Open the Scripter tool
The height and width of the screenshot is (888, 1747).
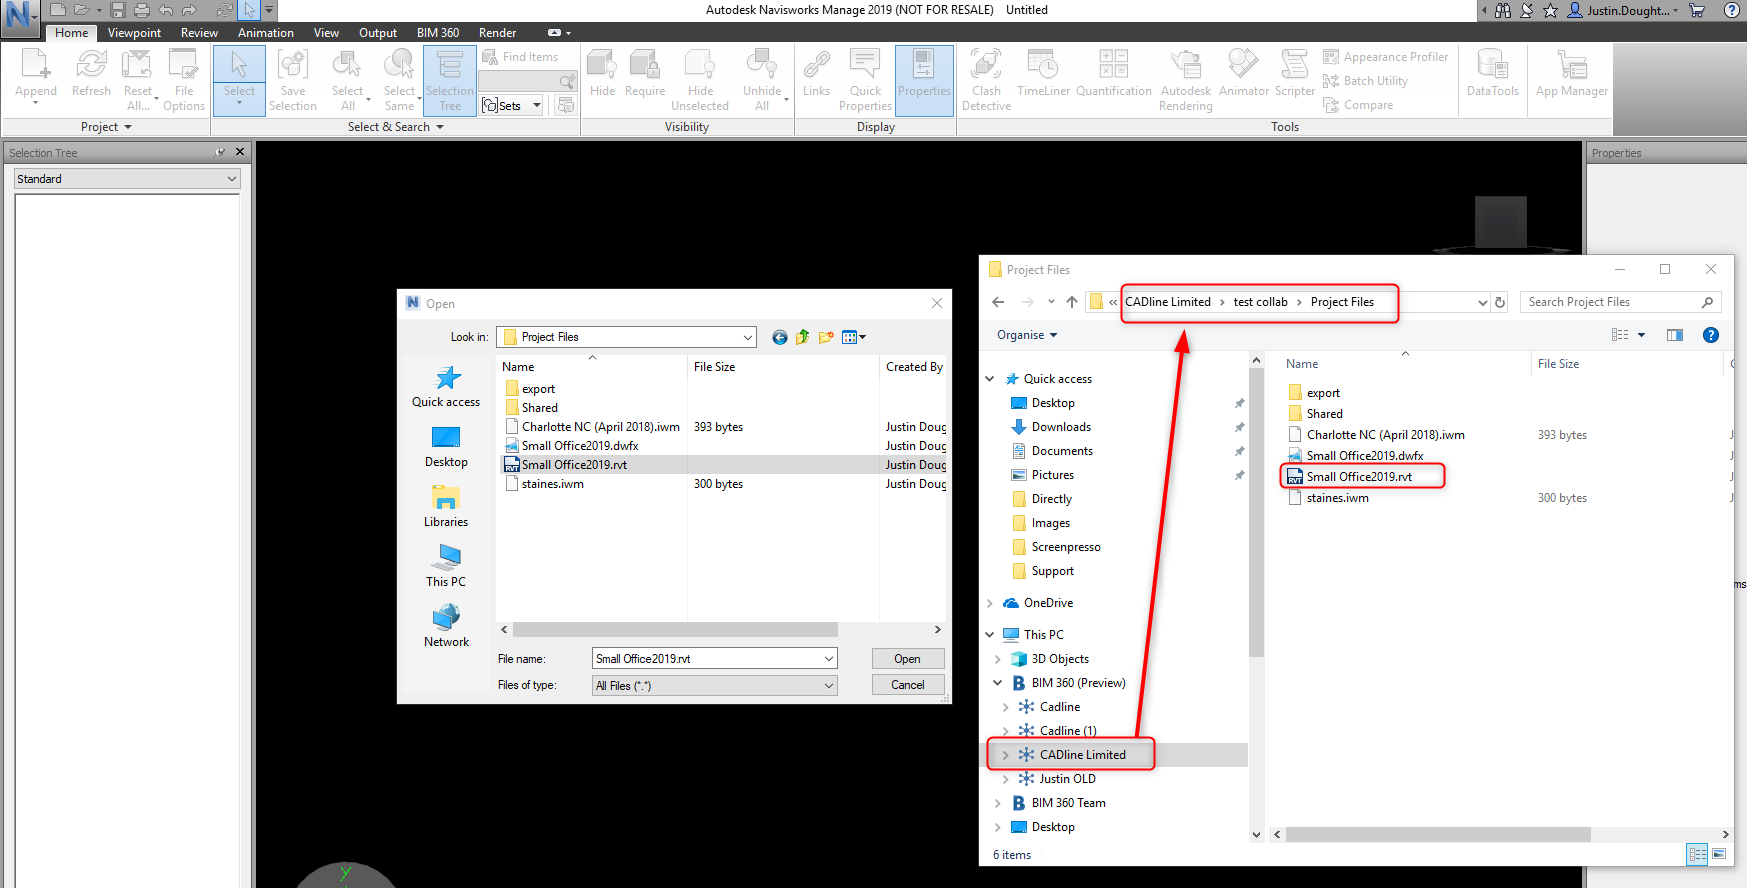(1295, 73)
